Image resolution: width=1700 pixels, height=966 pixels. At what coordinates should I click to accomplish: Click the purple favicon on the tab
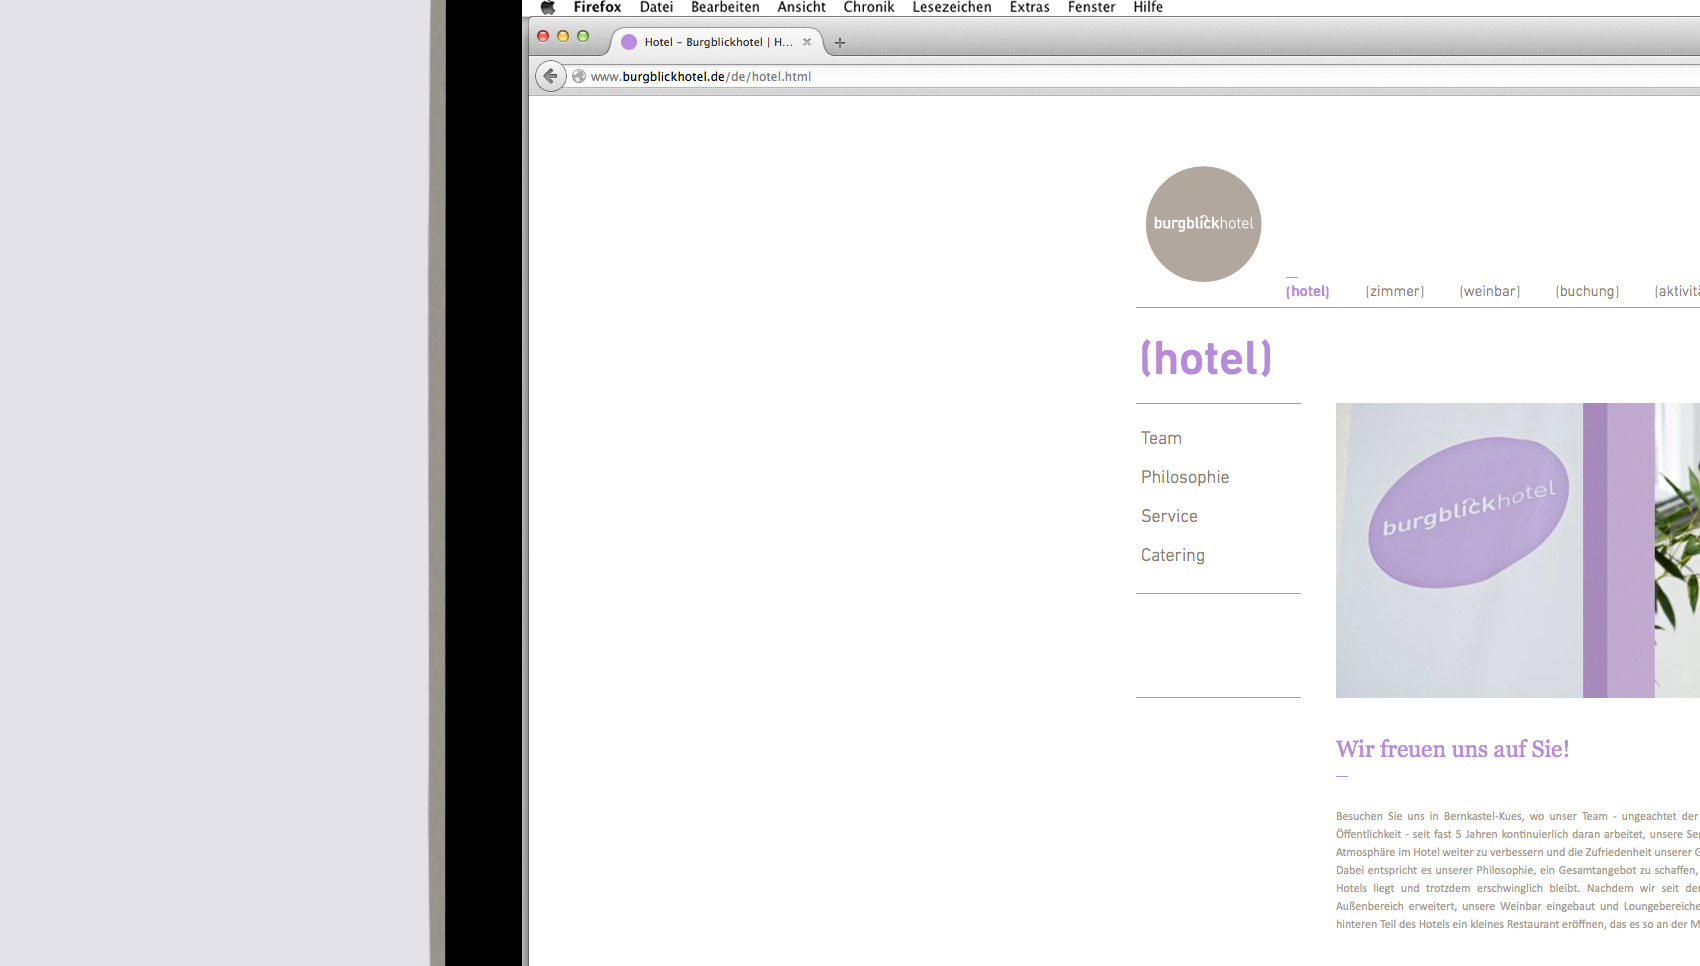click(629, 42)
